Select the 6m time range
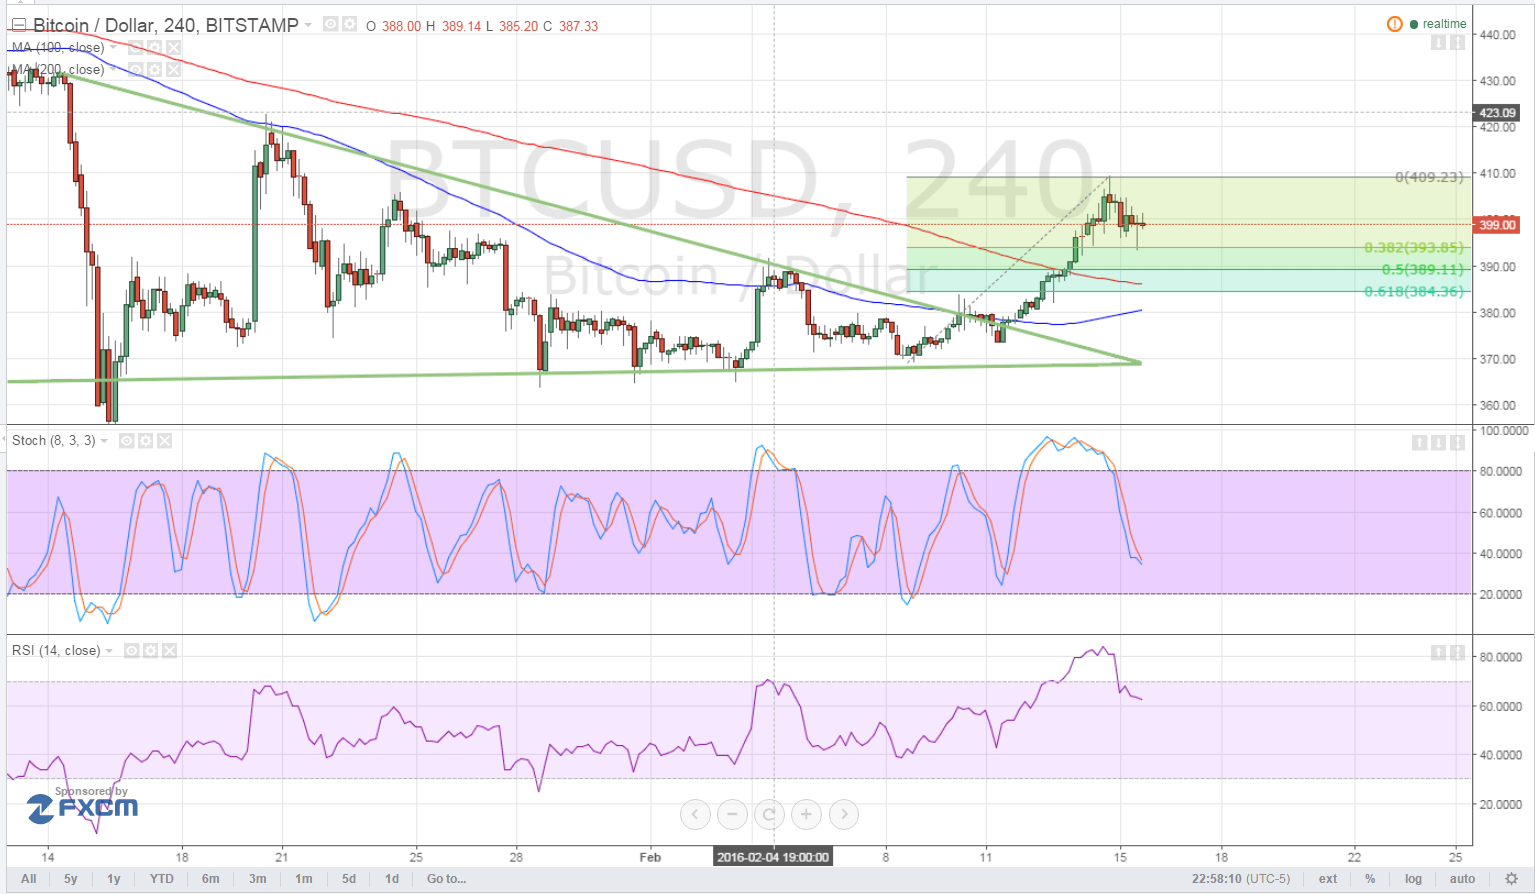Screen dimensions: 1535x894 pos(210,879)
